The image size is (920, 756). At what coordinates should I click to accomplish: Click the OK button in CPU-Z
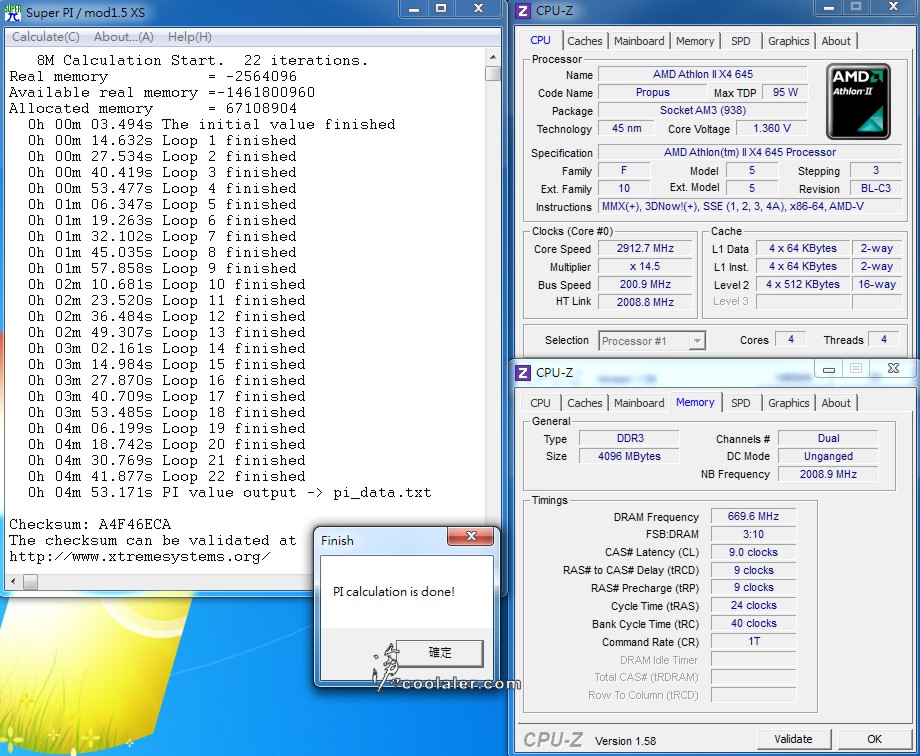pyautogui.click(x=874, y=740)
